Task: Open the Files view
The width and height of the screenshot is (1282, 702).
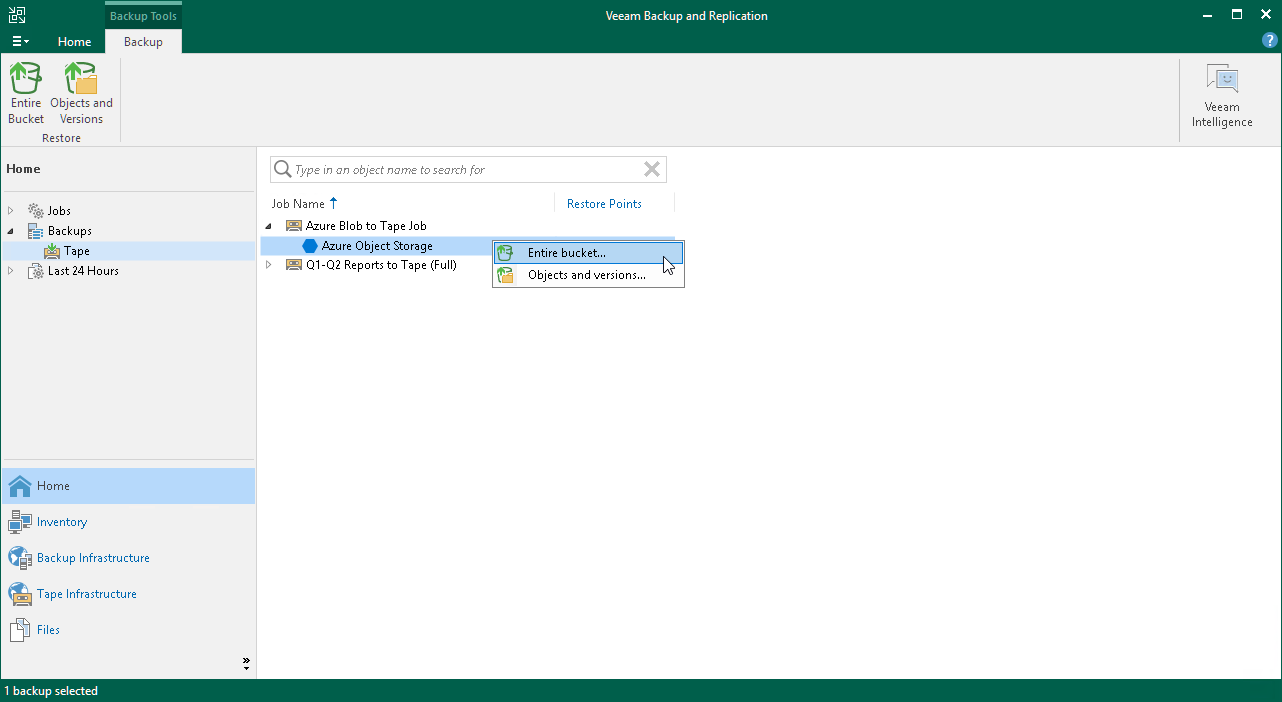Action: (47, 629)
